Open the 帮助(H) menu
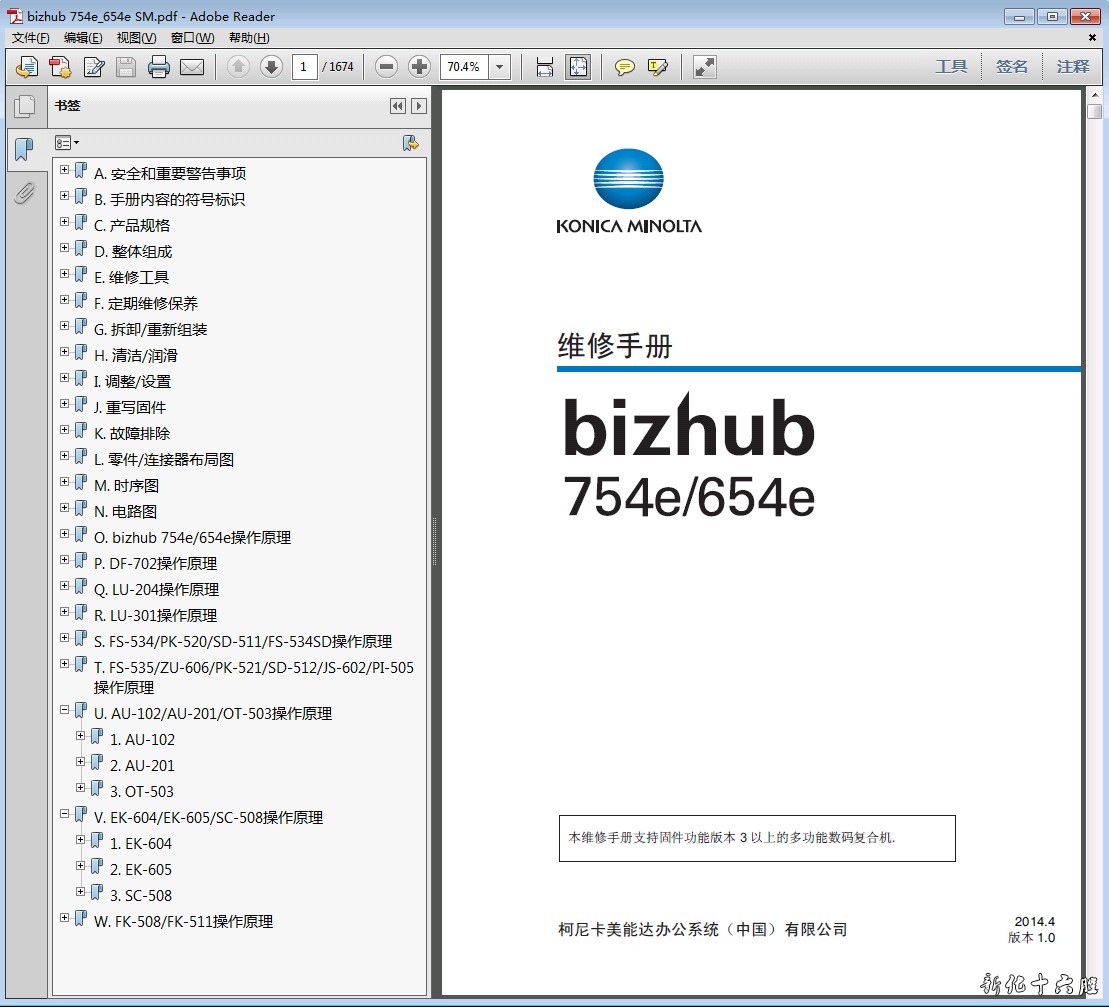1109x1008 pixels. (249, 38)
